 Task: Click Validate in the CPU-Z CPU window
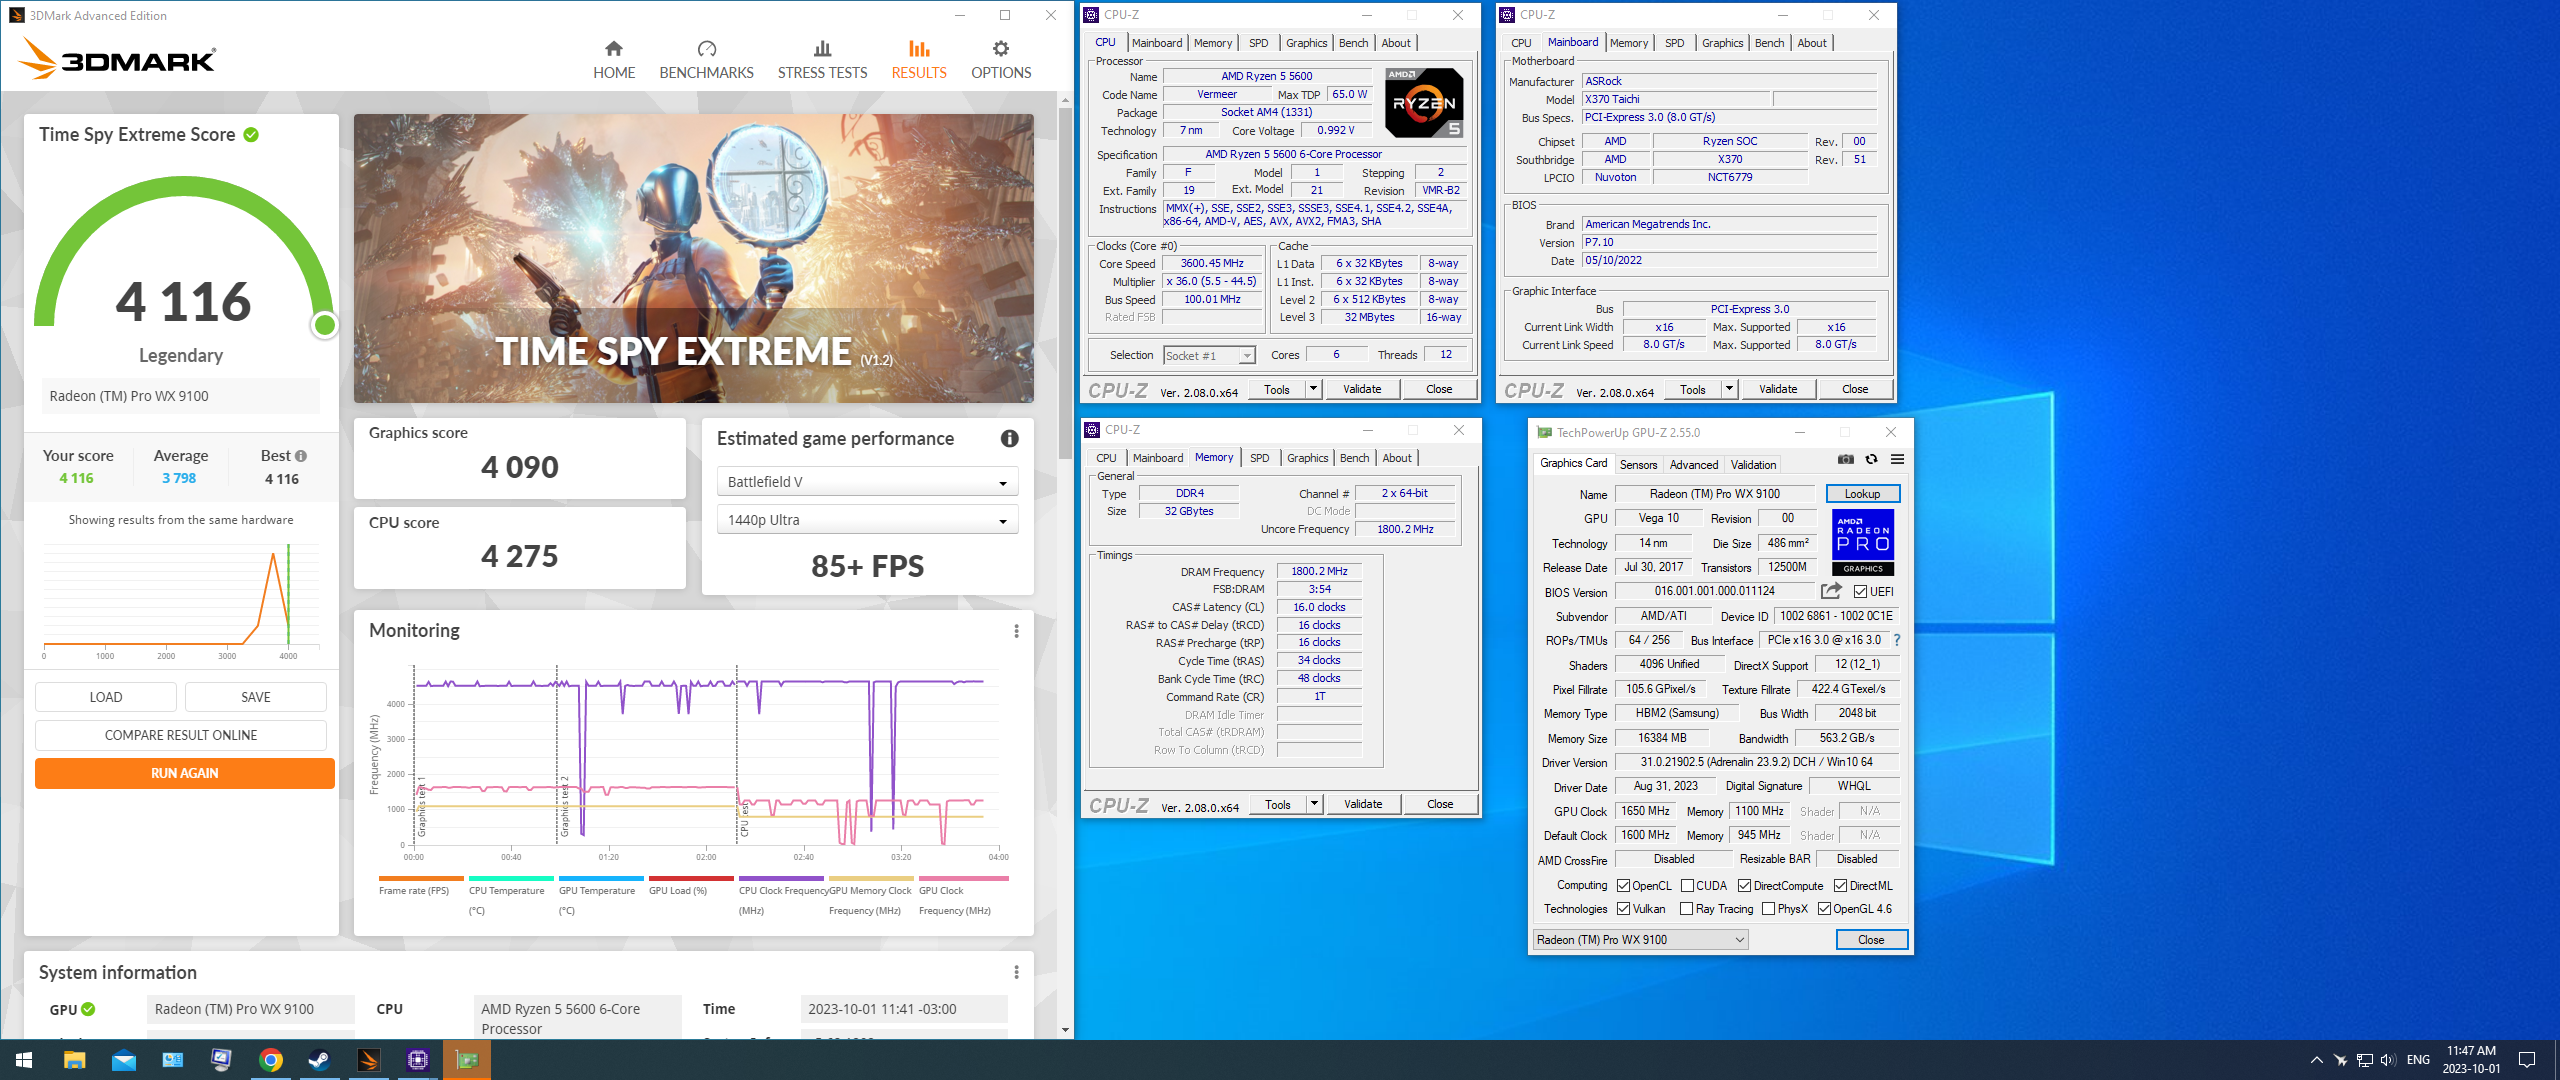pyautogui.click(x=1362, y=389)
